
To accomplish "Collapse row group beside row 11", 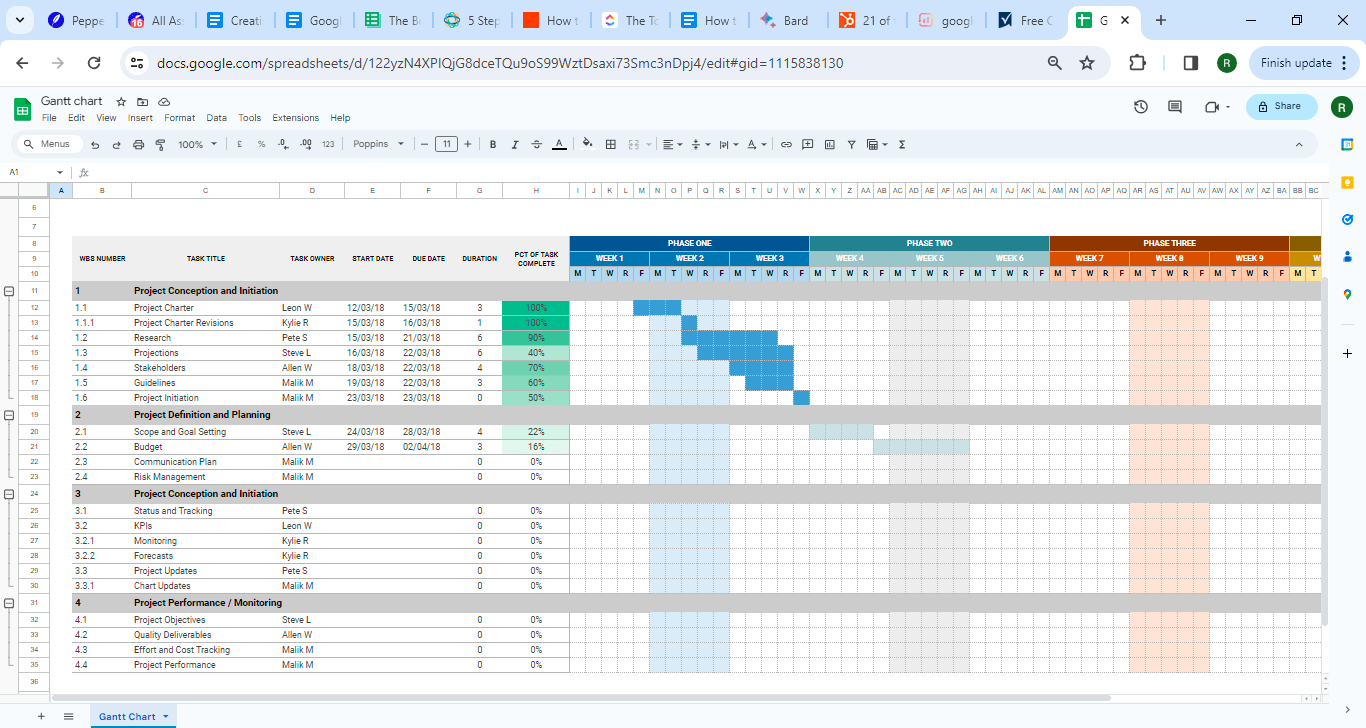I will point(10,291).
